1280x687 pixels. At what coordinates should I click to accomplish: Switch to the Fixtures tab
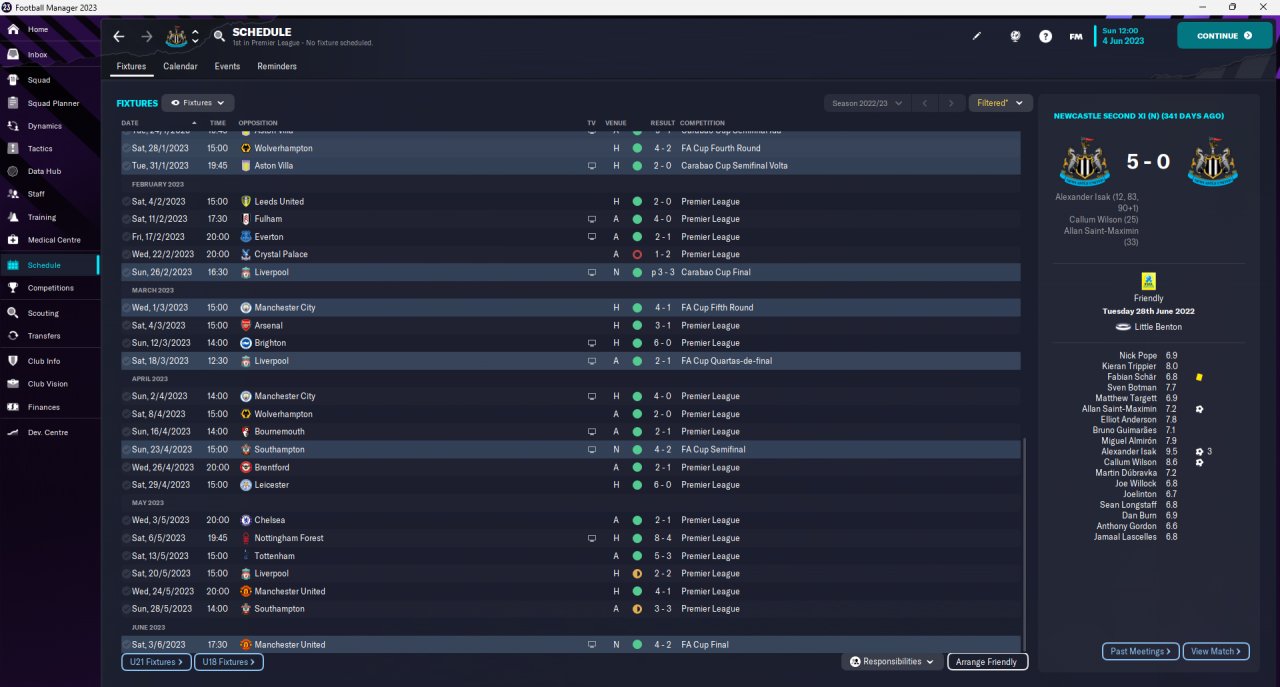point(131,66)
